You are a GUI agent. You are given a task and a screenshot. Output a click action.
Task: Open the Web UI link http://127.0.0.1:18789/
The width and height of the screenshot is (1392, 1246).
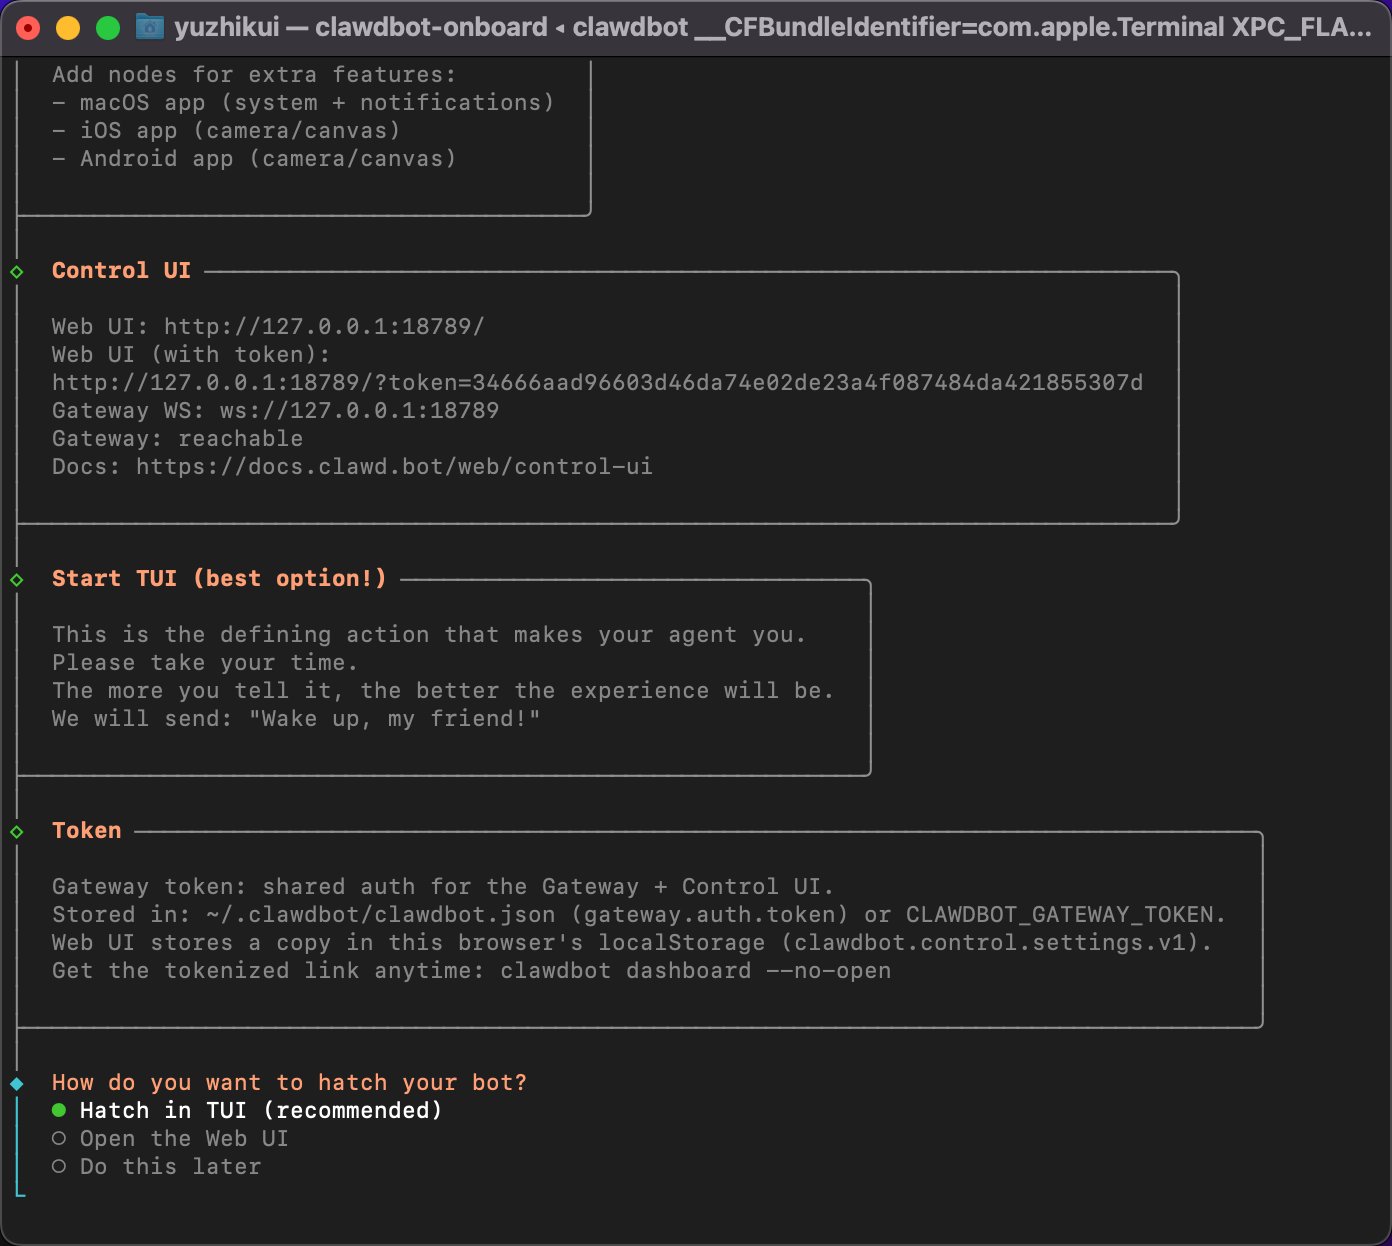(324, 326)
